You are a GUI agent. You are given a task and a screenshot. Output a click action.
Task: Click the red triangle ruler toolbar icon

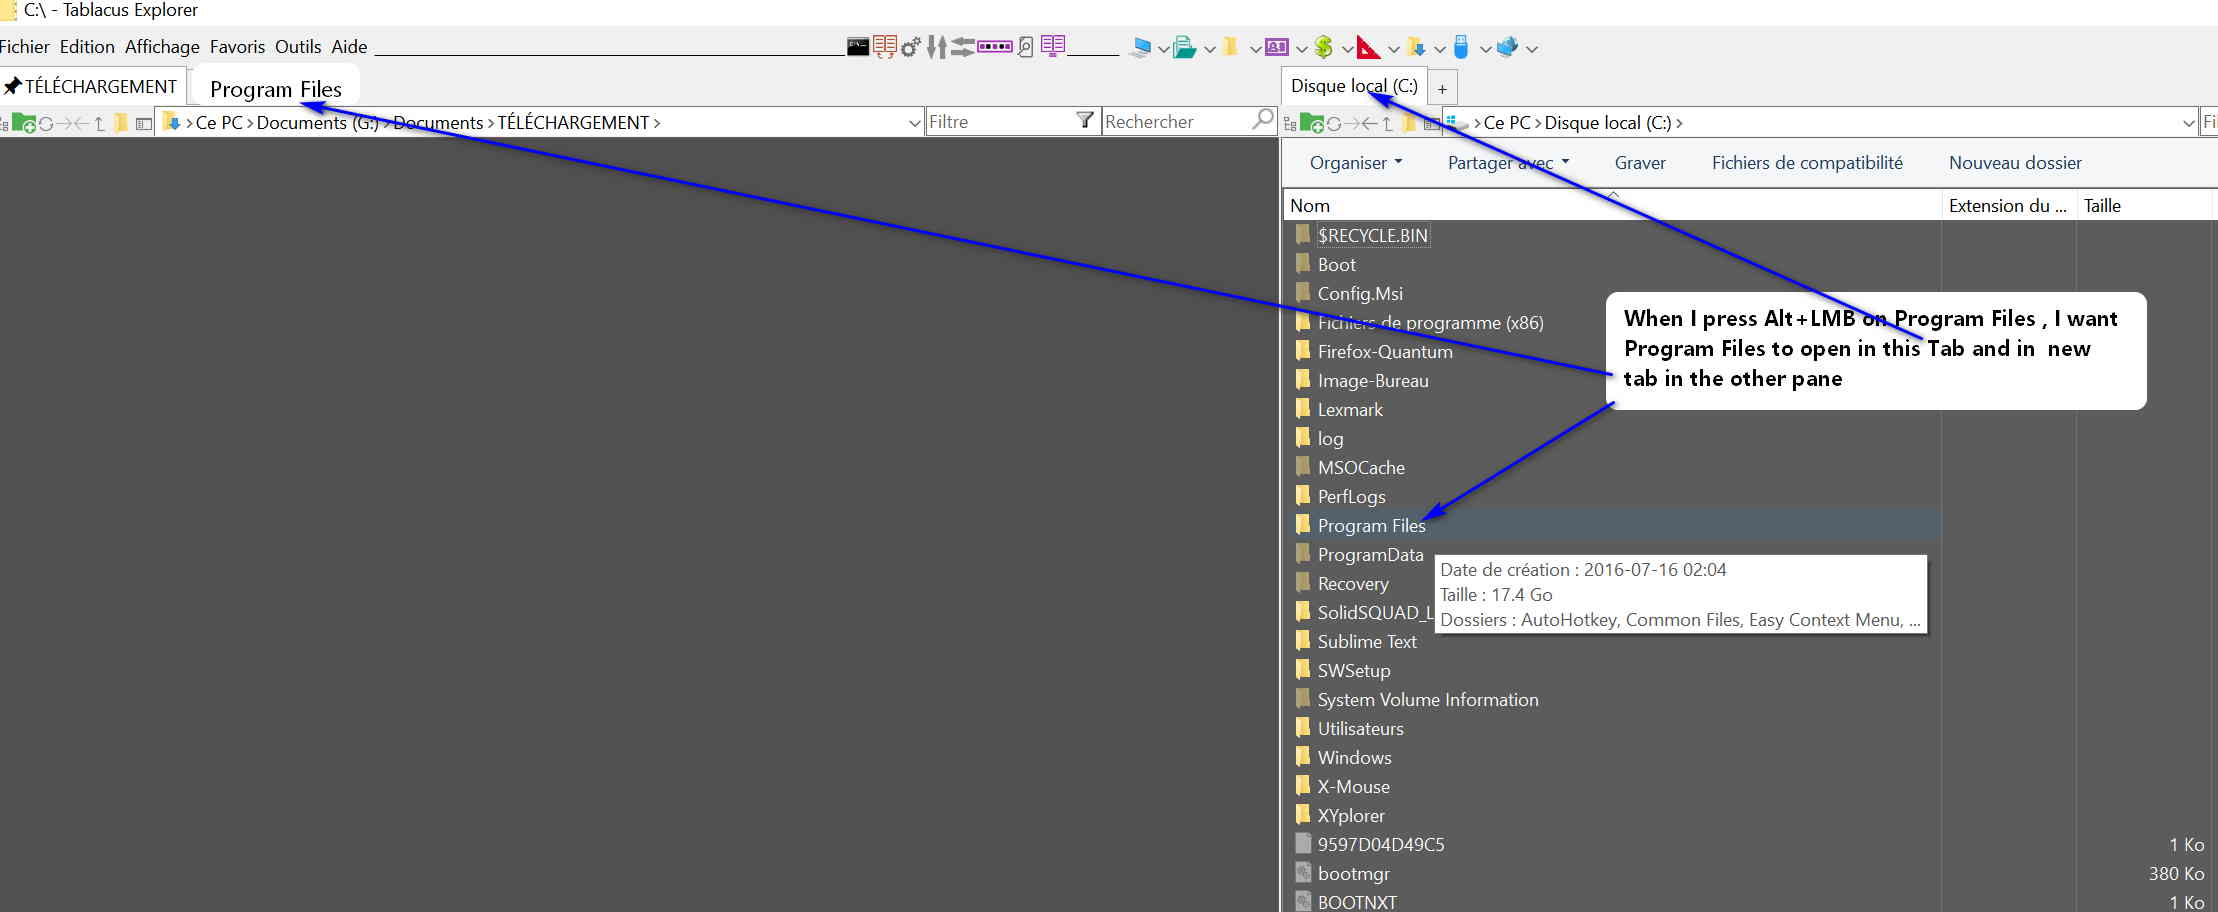[x=1368, y=47]
